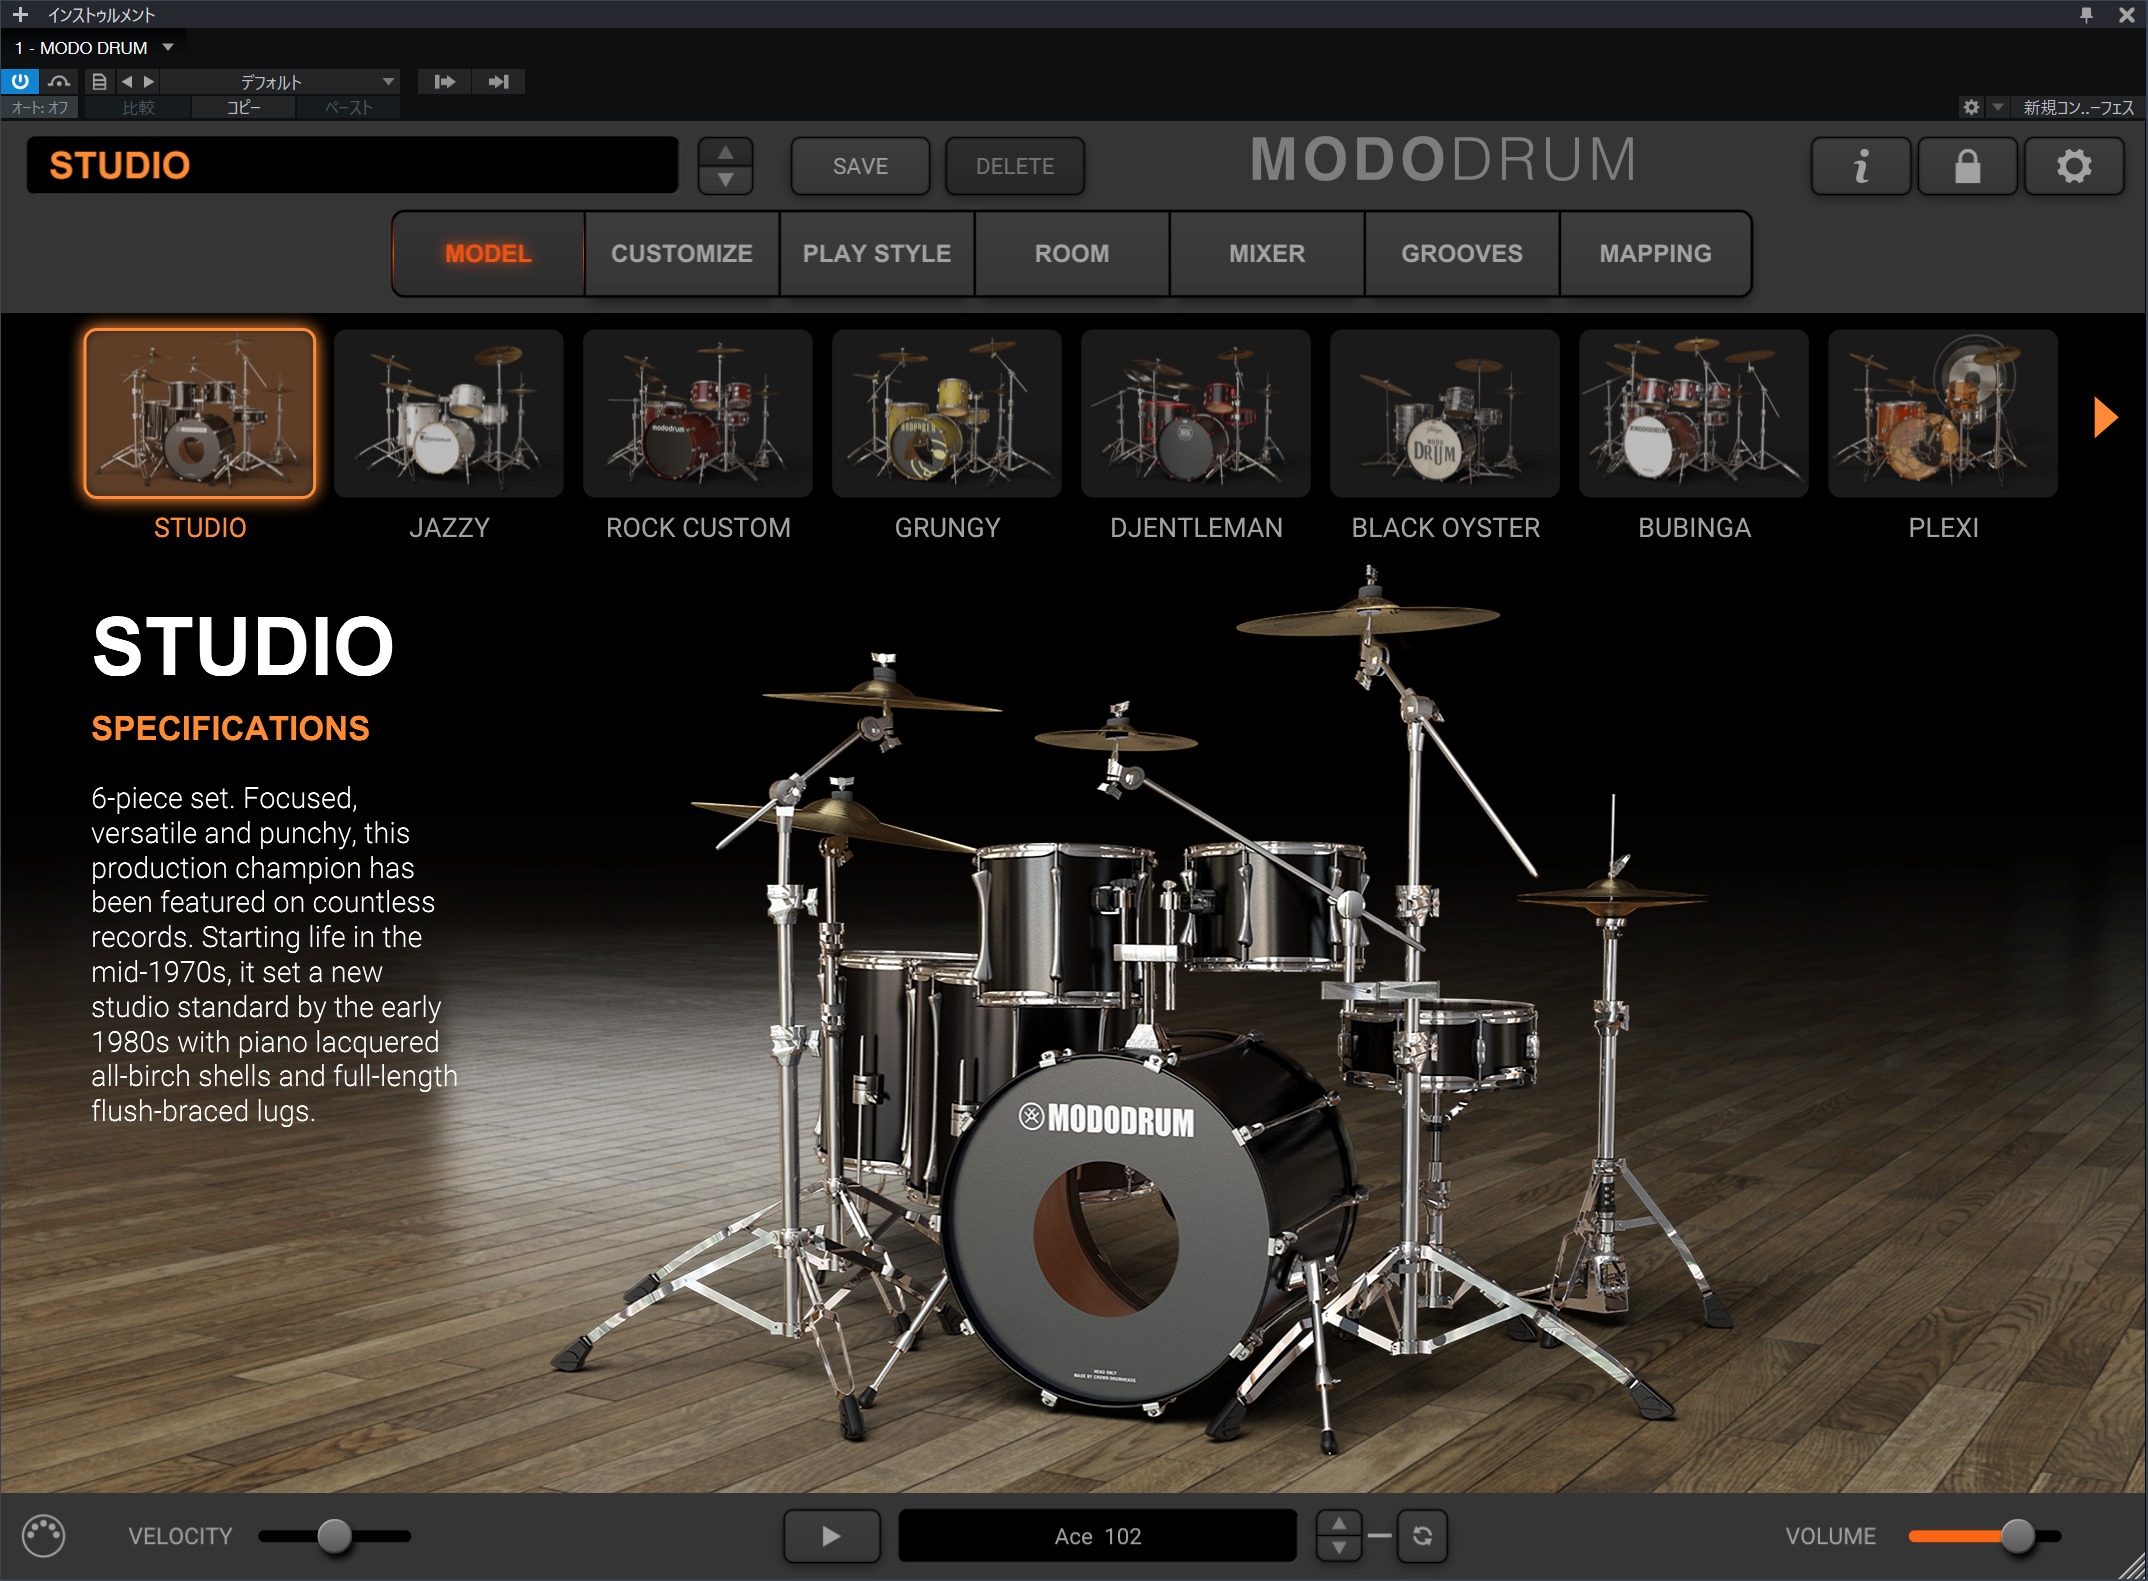Step to previous preset with up arrow
The width and height of the screenshot is (2148, 1581).
coord(726,152)
